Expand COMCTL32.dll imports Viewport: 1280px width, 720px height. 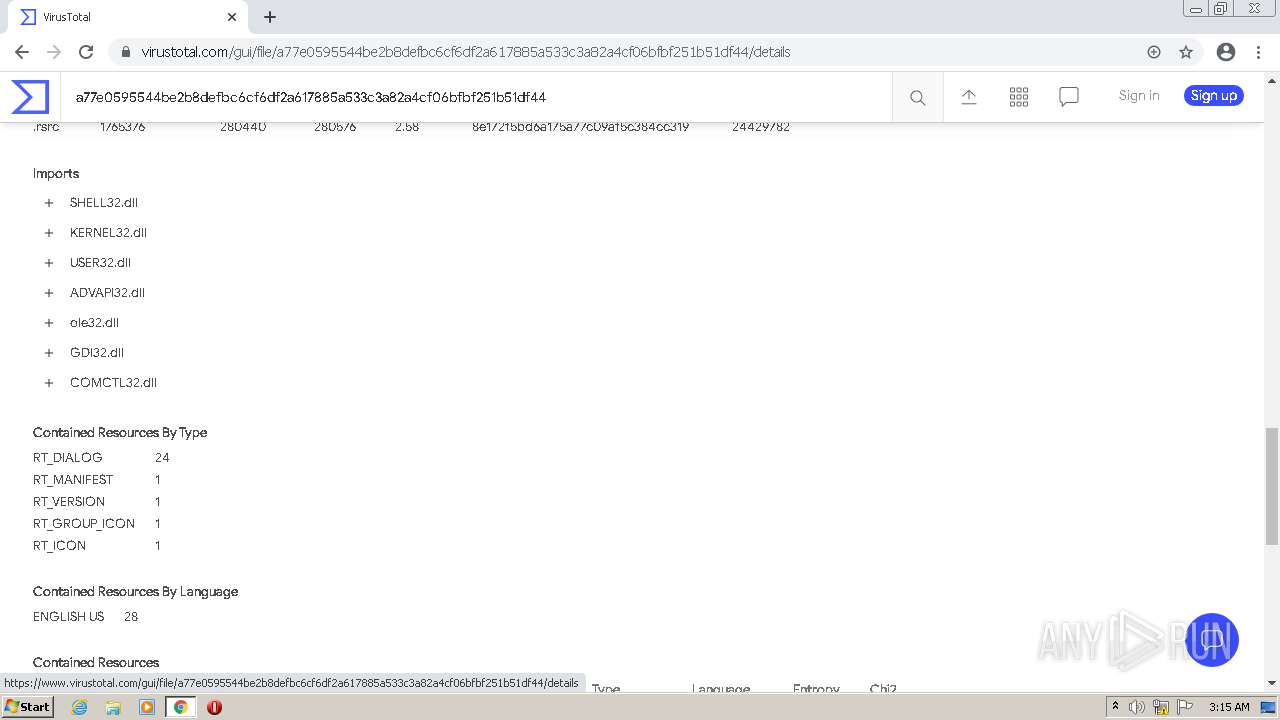point(48,383)
